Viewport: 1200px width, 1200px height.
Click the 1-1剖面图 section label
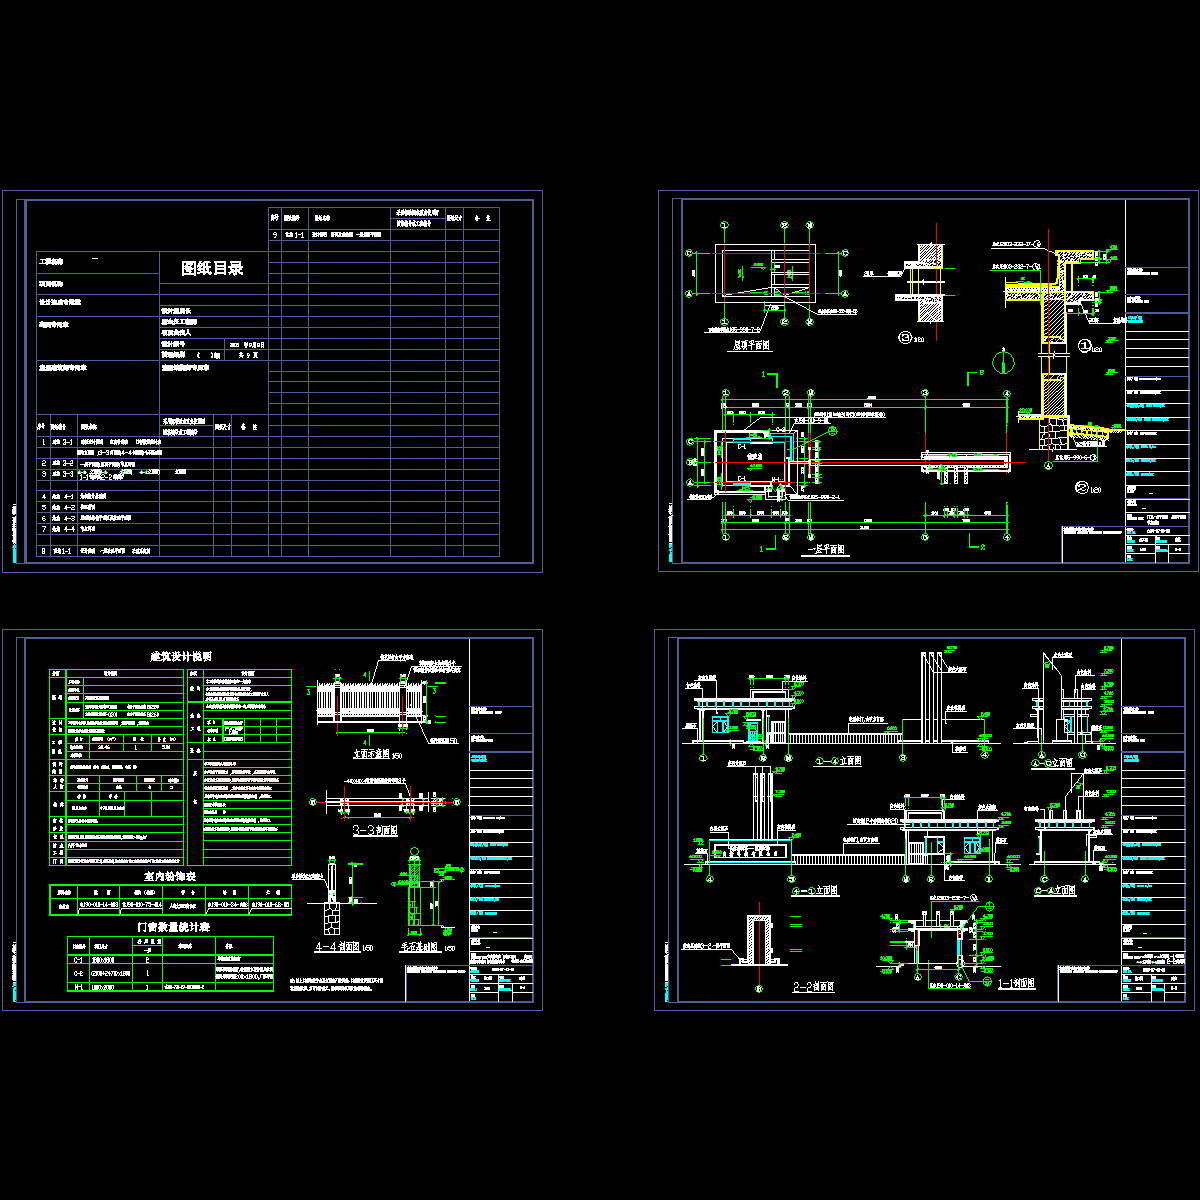(x=1016, y=983)
